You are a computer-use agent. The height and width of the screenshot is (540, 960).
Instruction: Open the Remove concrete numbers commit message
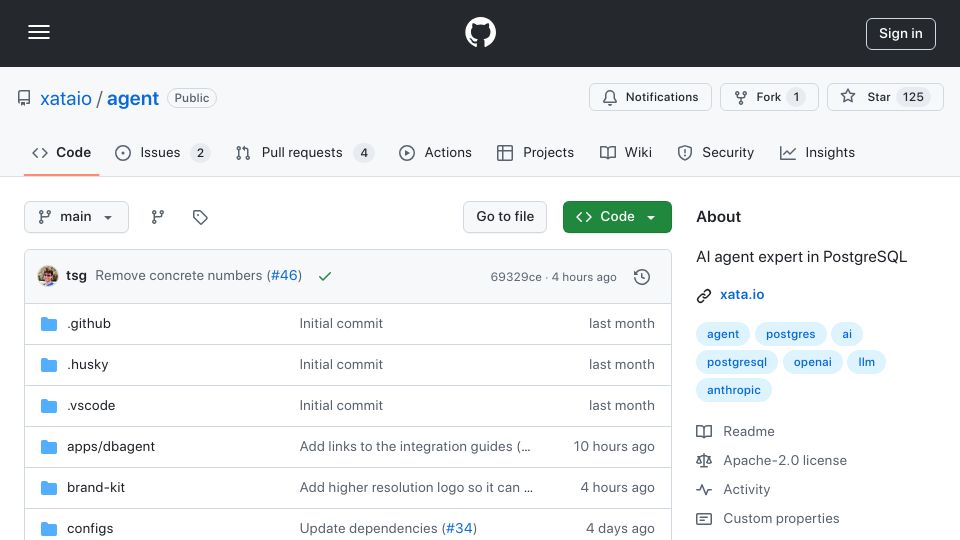[x=179, y=276]
